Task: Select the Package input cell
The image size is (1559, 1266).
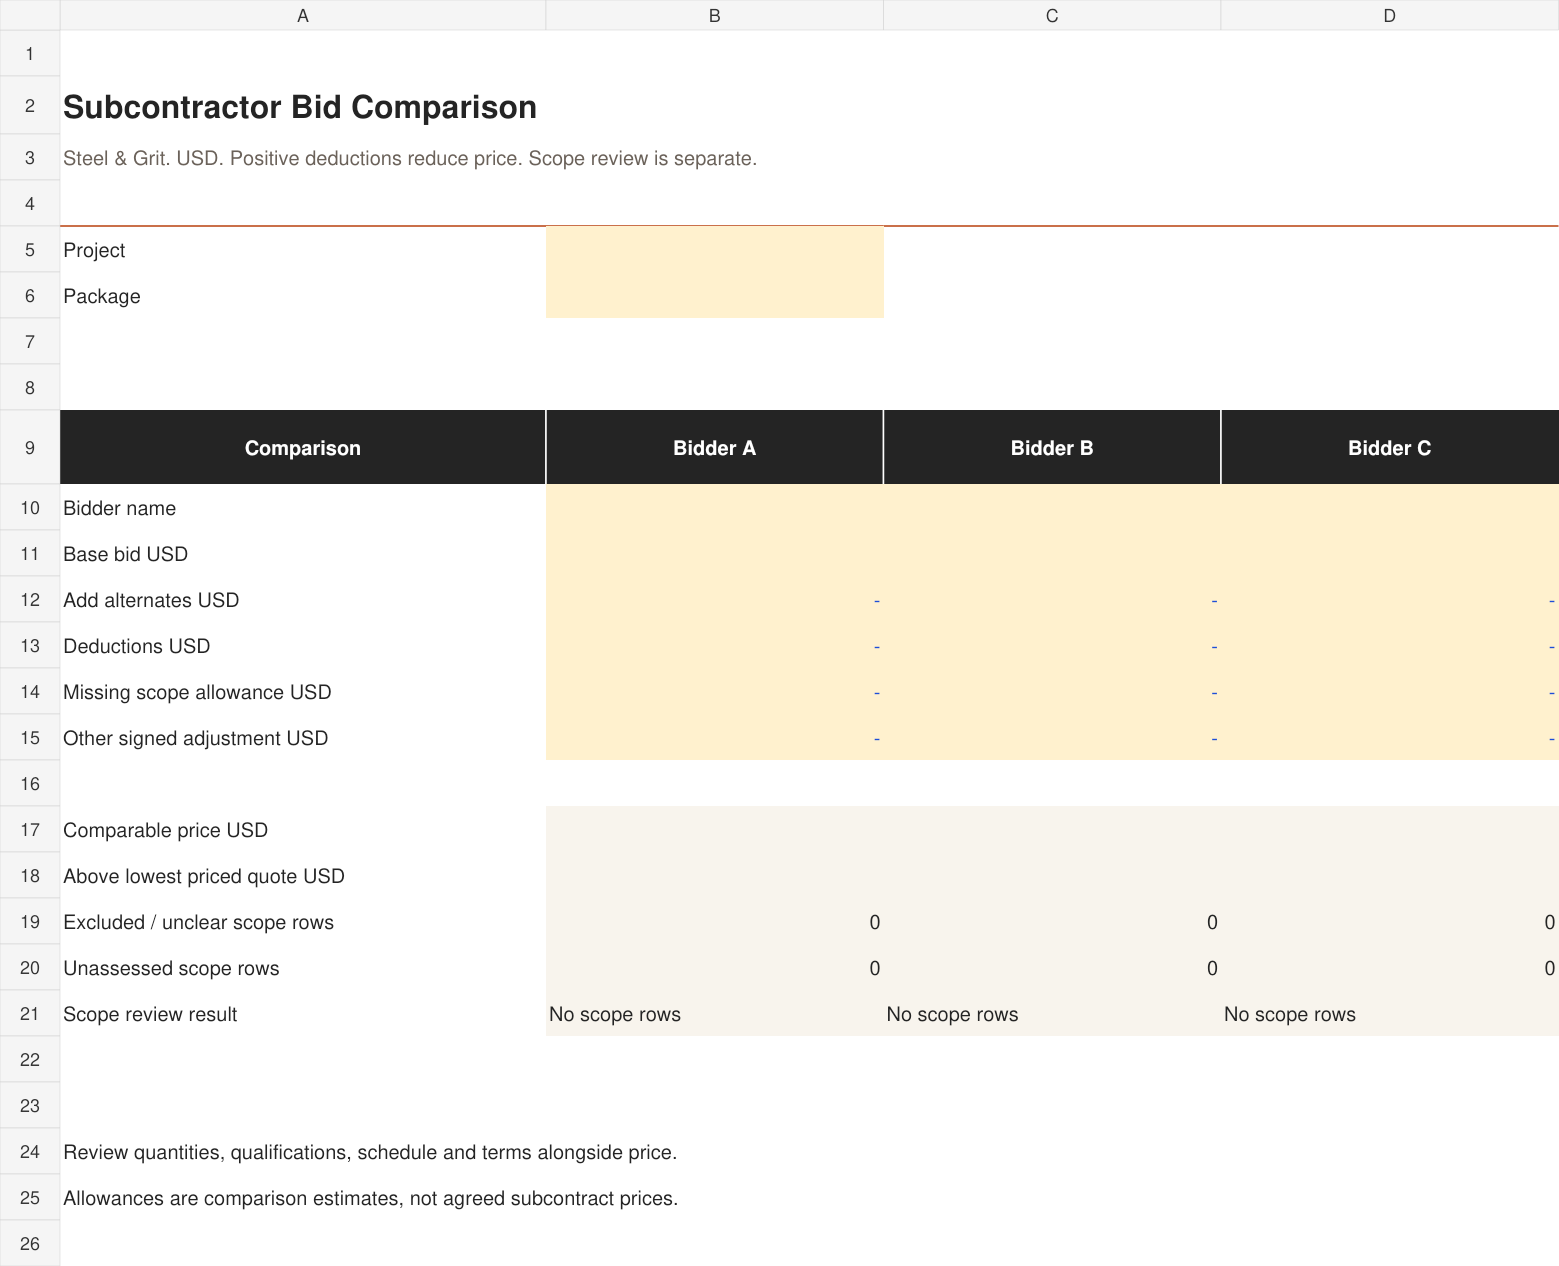Action: coord(714,296)
